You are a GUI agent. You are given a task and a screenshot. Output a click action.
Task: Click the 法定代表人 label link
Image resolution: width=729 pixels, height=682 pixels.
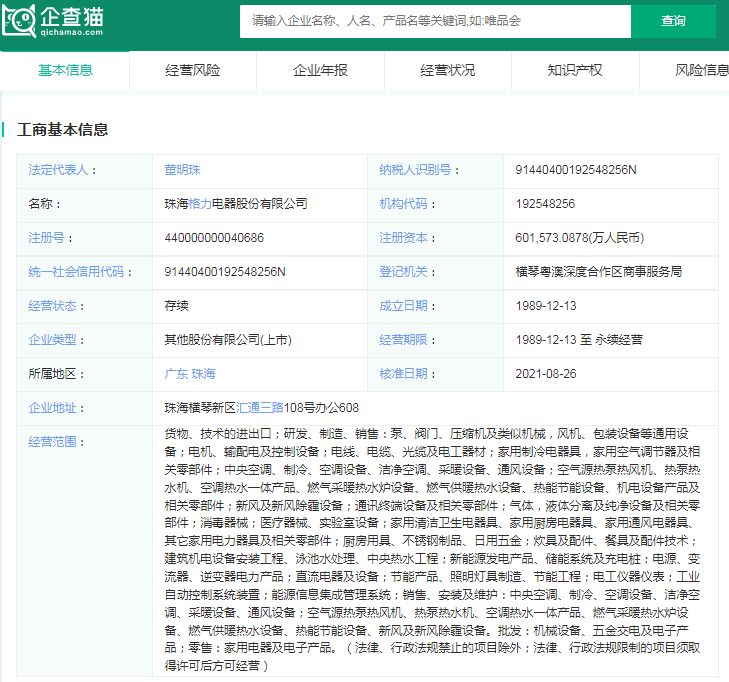point(58,170)
